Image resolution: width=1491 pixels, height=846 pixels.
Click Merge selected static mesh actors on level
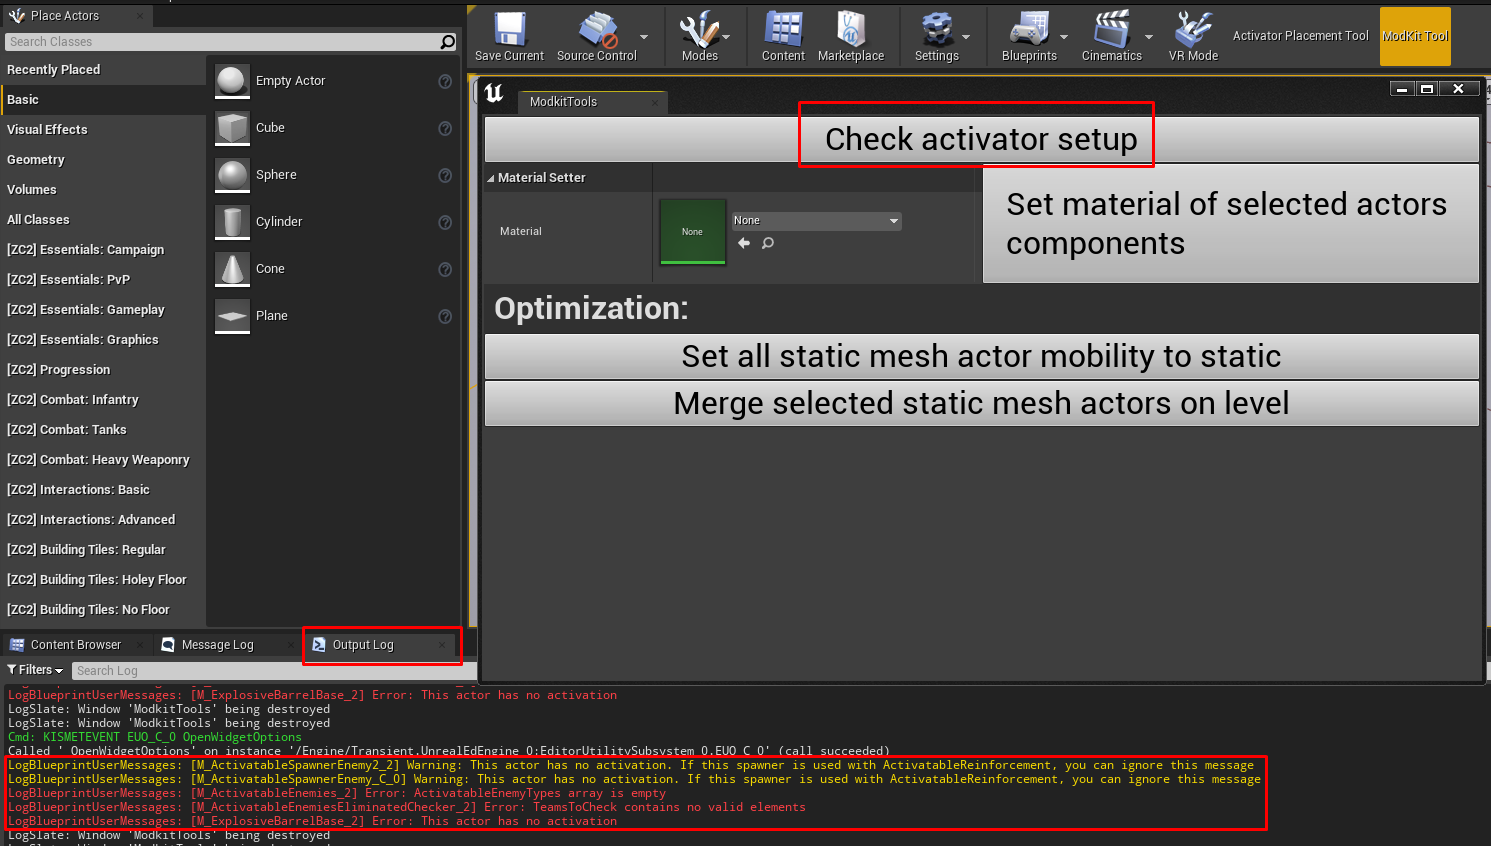pos(981,403)
